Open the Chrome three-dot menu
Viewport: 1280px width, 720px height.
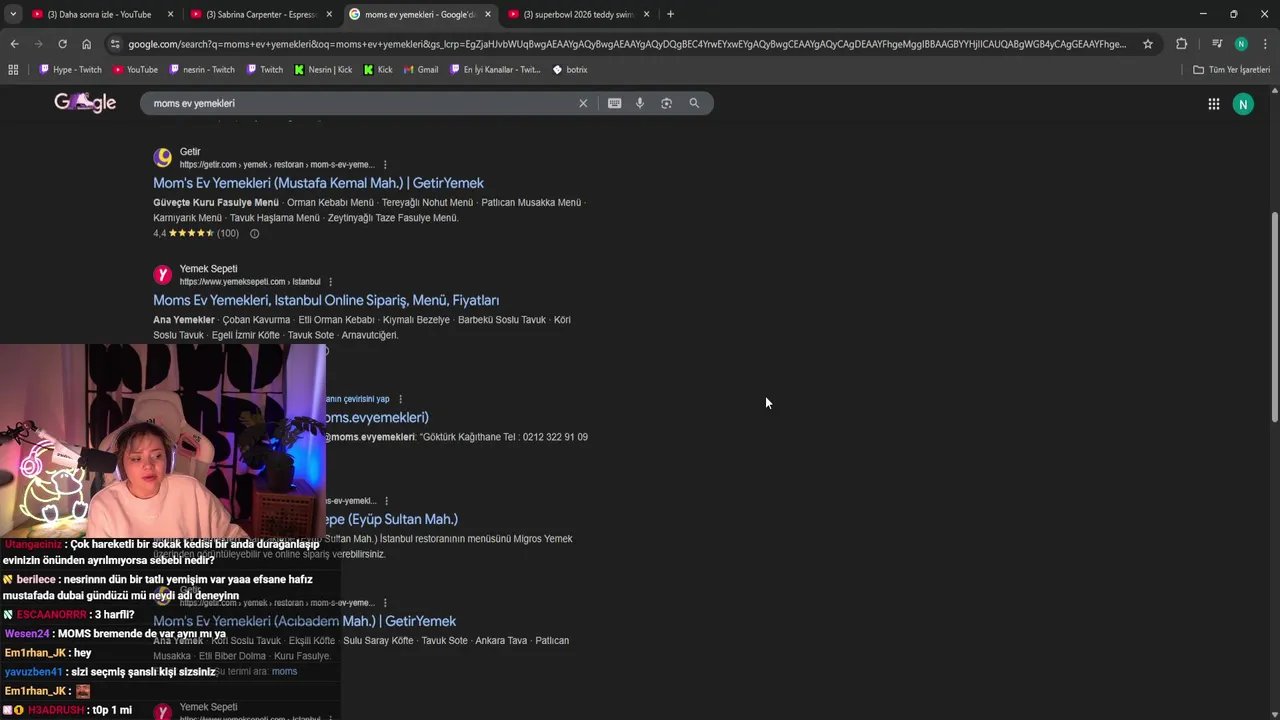coord(1266,44)
